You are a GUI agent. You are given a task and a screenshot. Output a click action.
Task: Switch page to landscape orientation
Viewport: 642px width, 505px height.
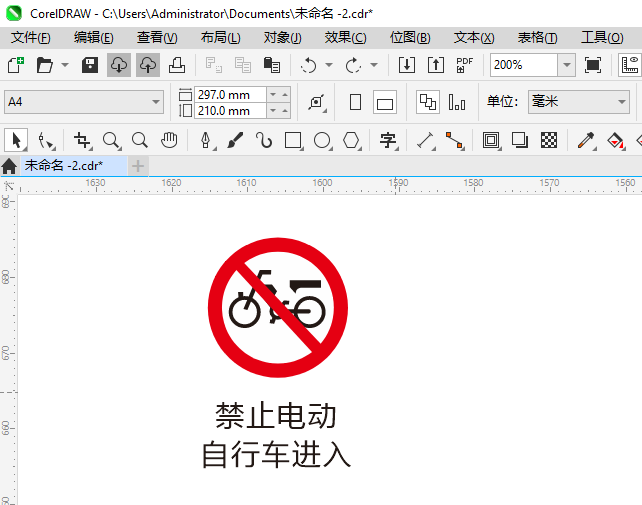point(385,102)
